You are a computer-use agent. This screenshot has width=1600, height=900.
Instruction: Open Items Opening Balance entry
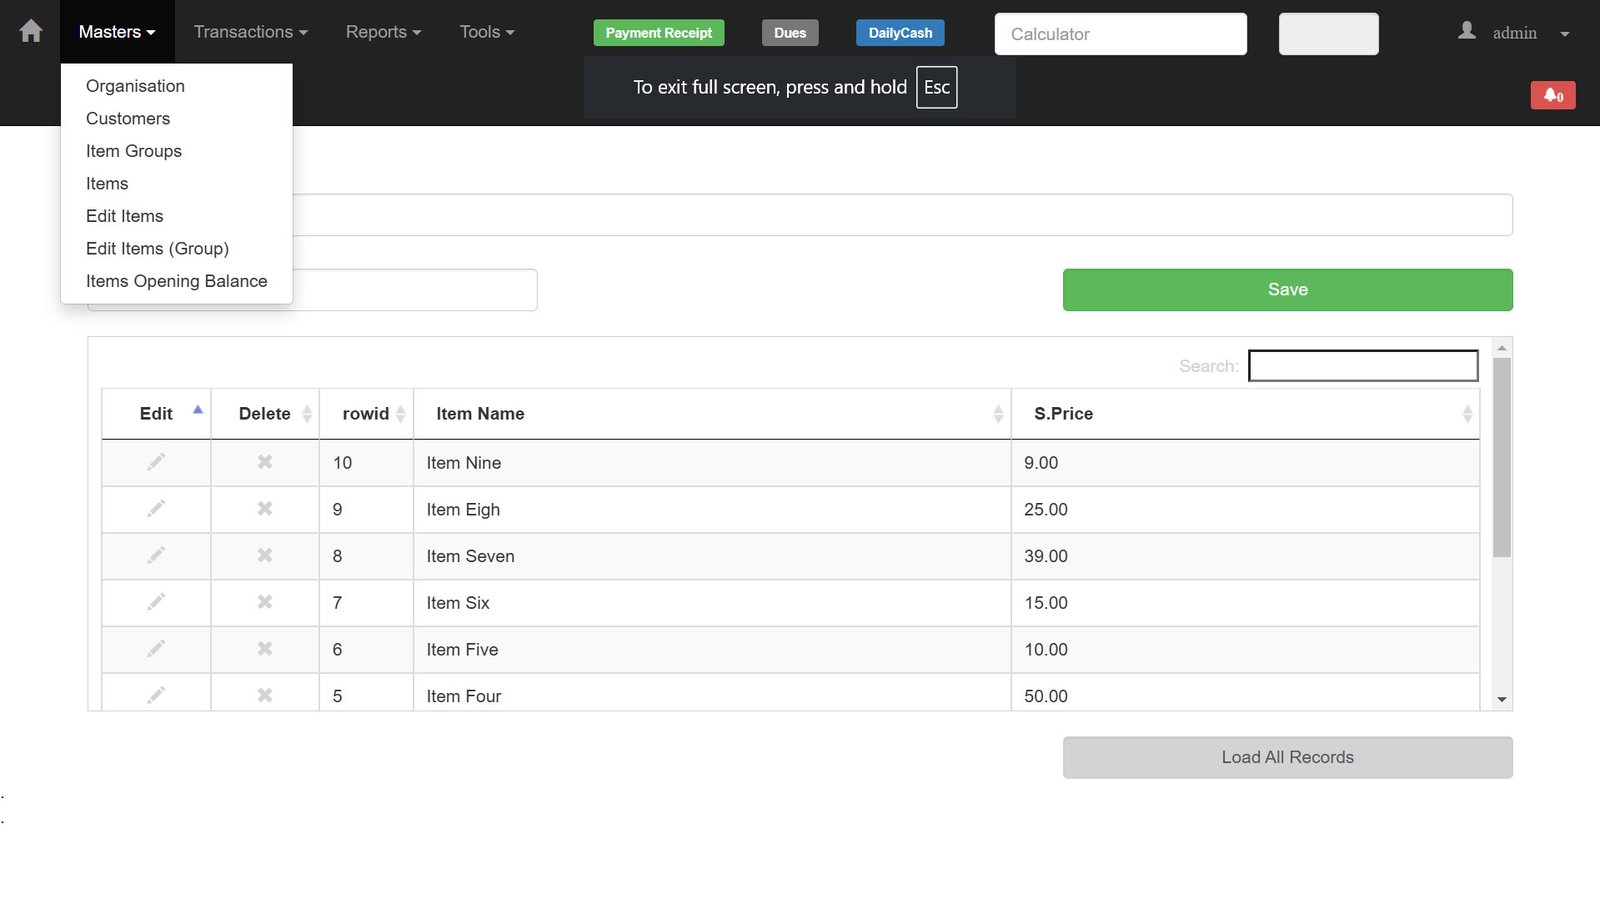(x=176, y=281)
